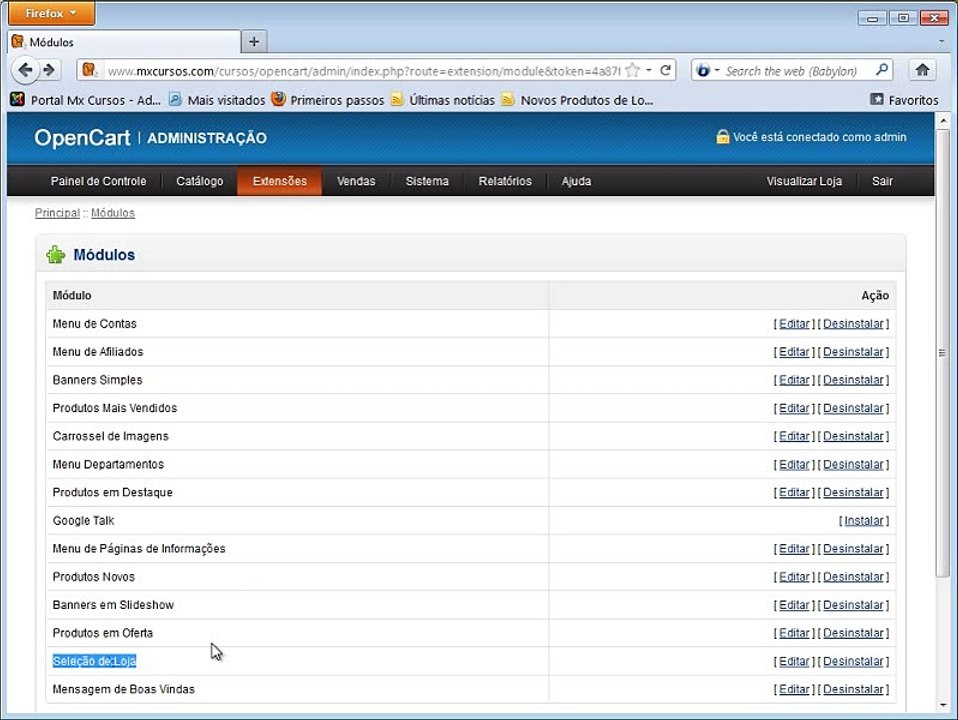Image resolution: width=958 pixels, height=720 pixels.
Task: Open a new tab with plus button
Action: [254, 42]
